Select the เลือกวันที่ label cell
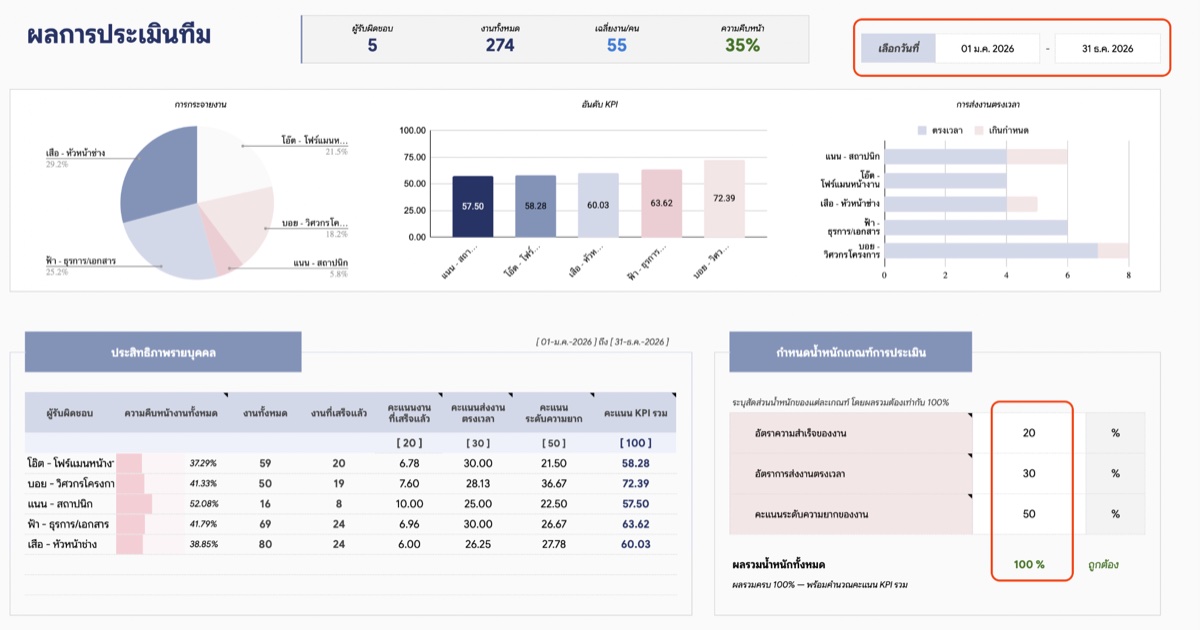The width and height of the screenshot is (1200, 630). pyautogui.click(x=898, y=48)
